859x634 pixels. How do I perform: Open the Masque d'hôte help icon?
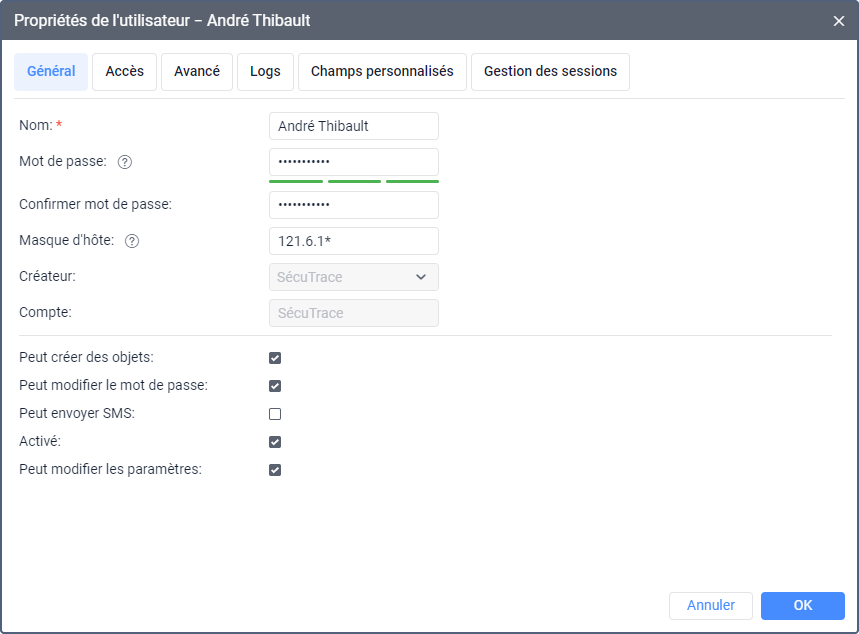(132, 241)
